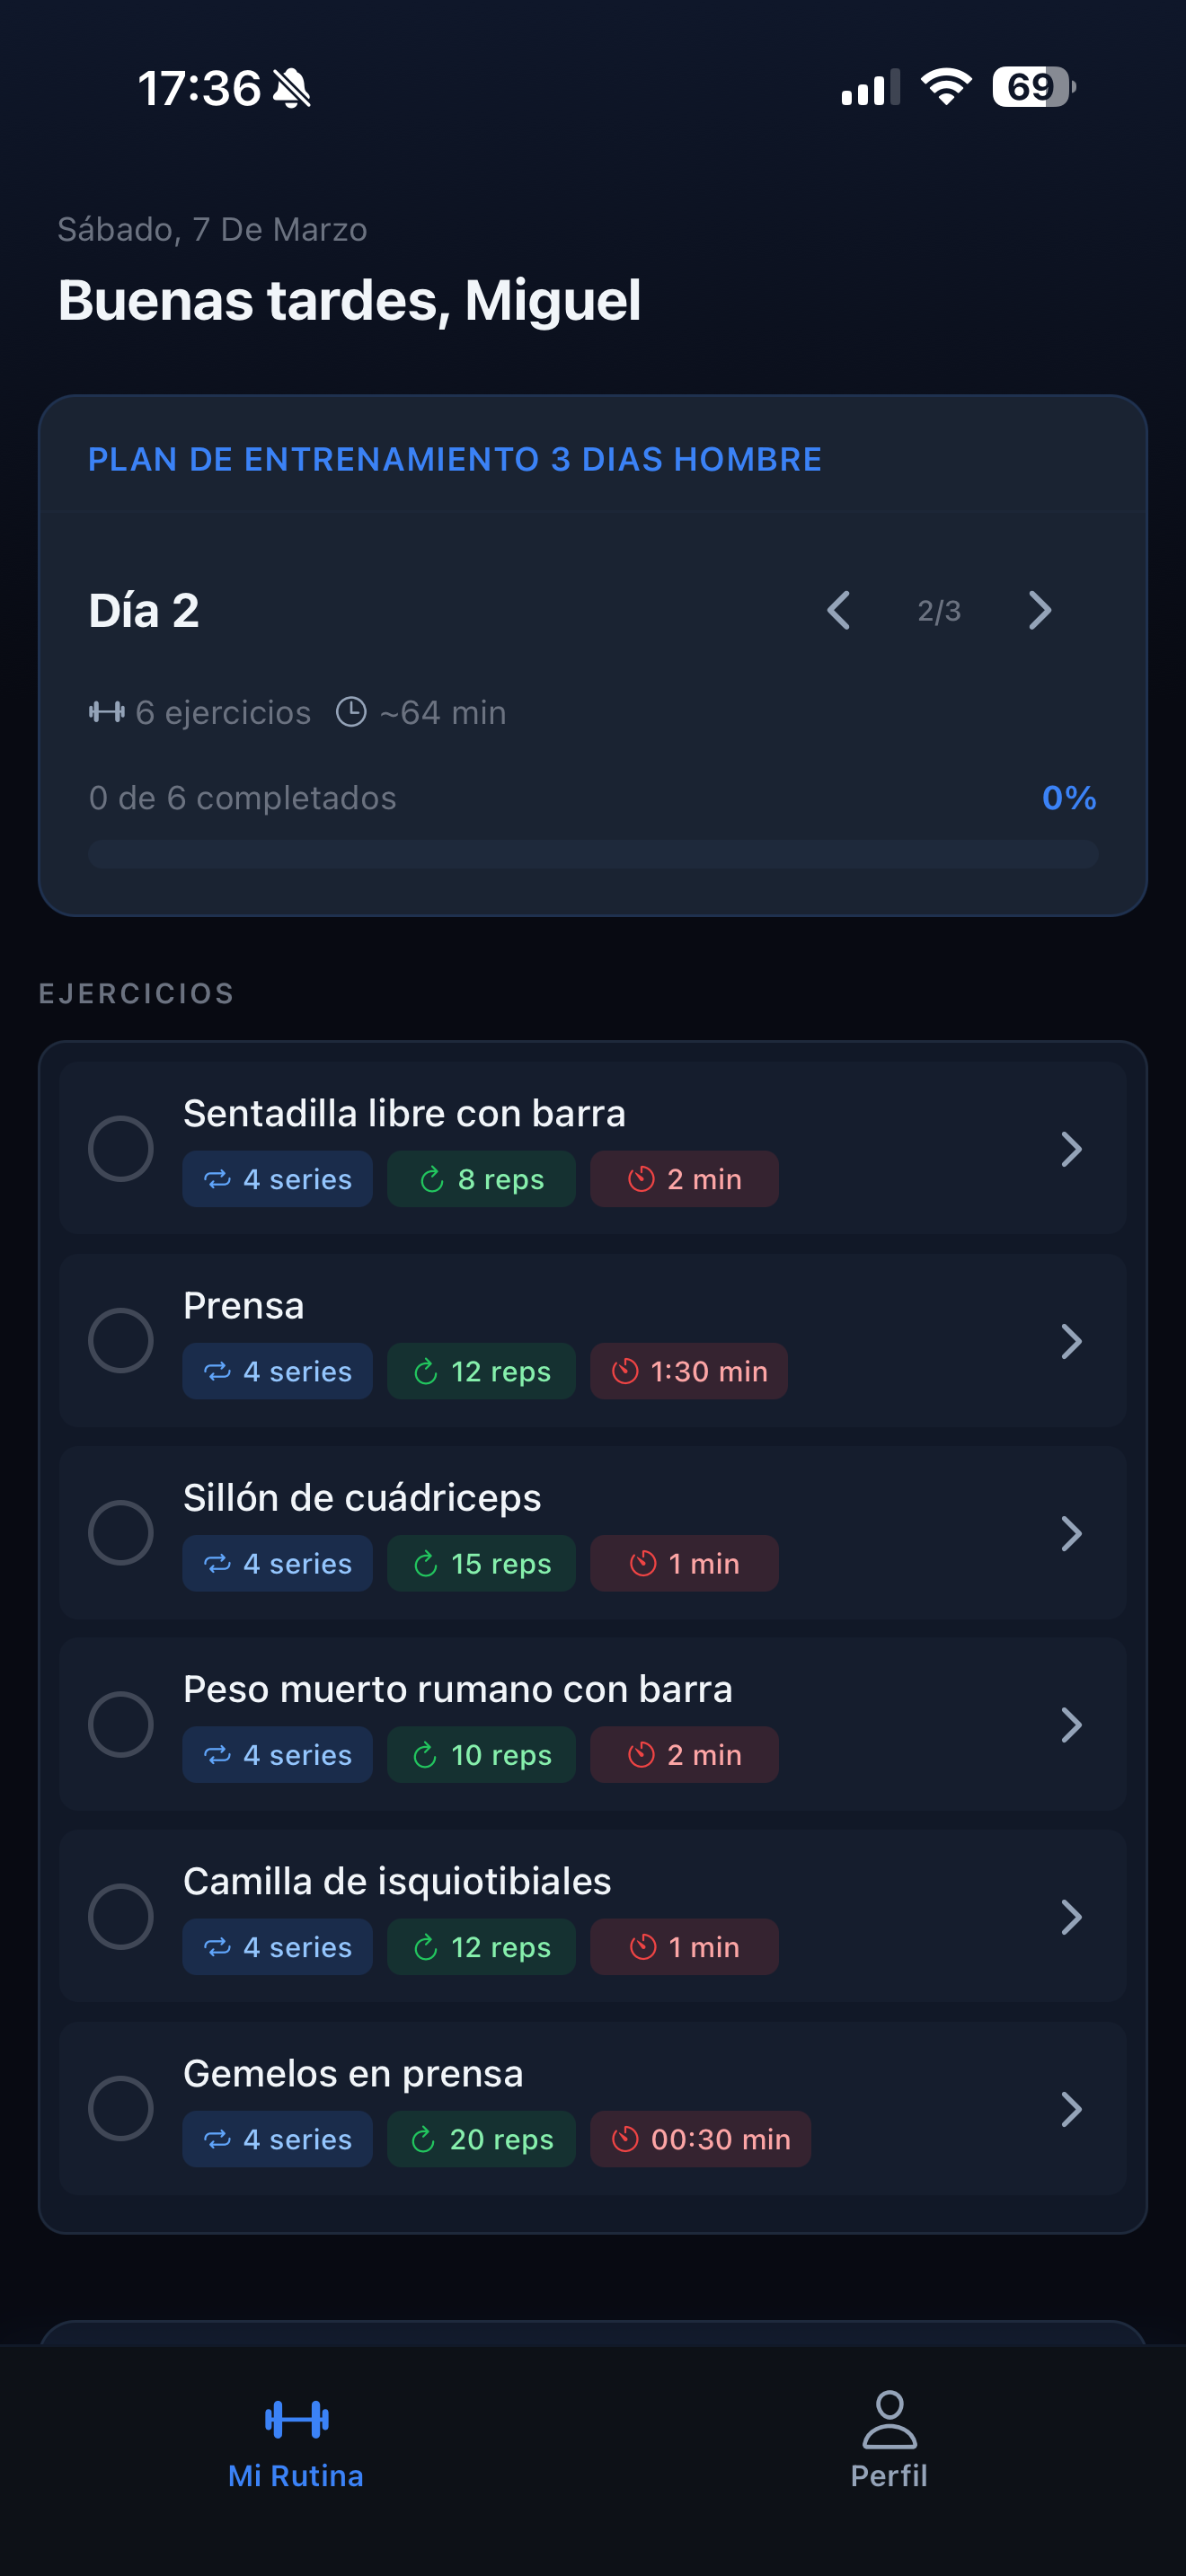Expand Sillón de cuádriceps details chevron
1186x2576 pixels.
1071,1533
